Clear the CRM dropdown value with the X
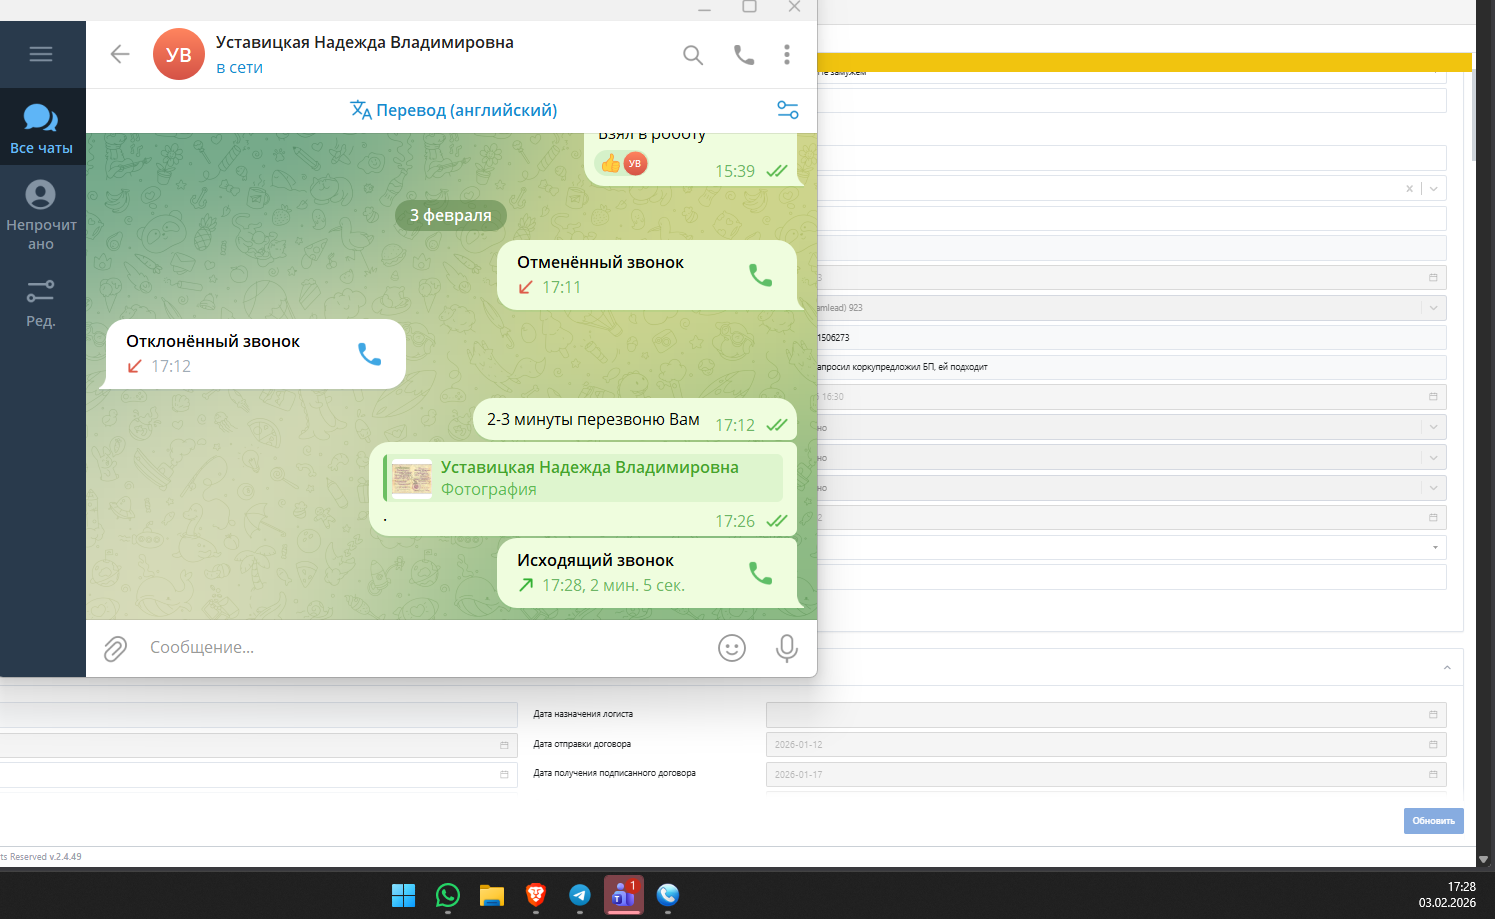Screen dimensions: 1495x919 (1410, 188)
